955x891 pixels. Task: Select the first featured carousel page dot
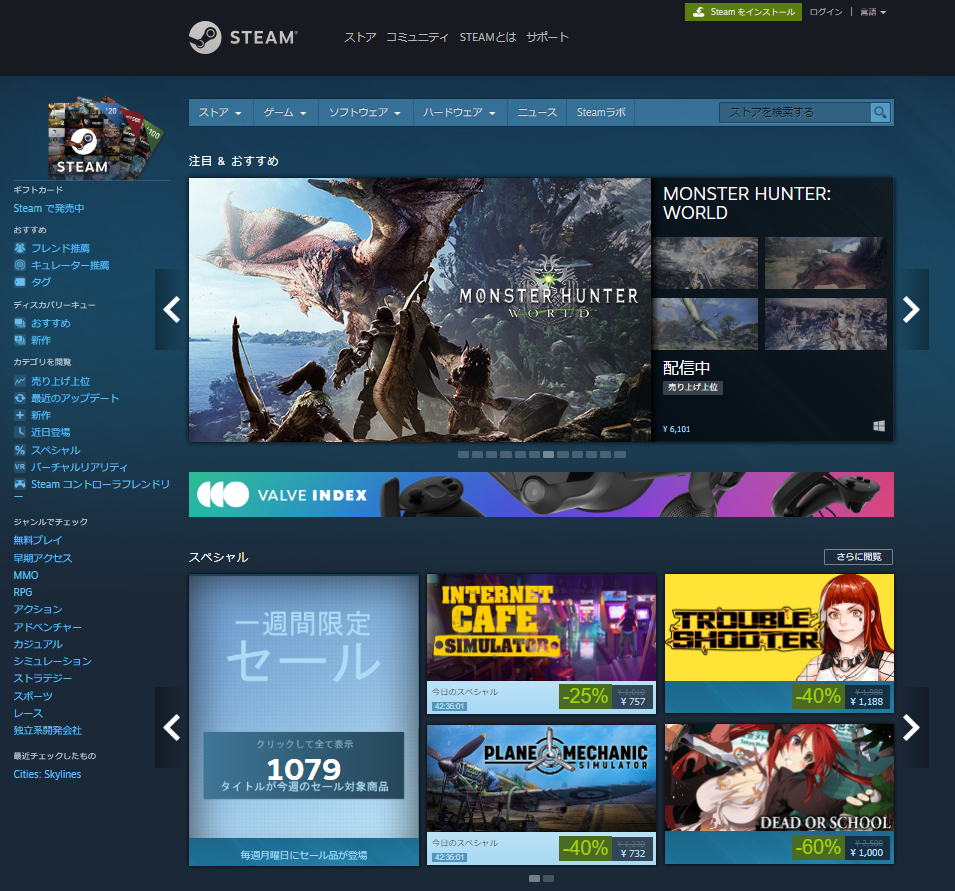tap(464, 454)
